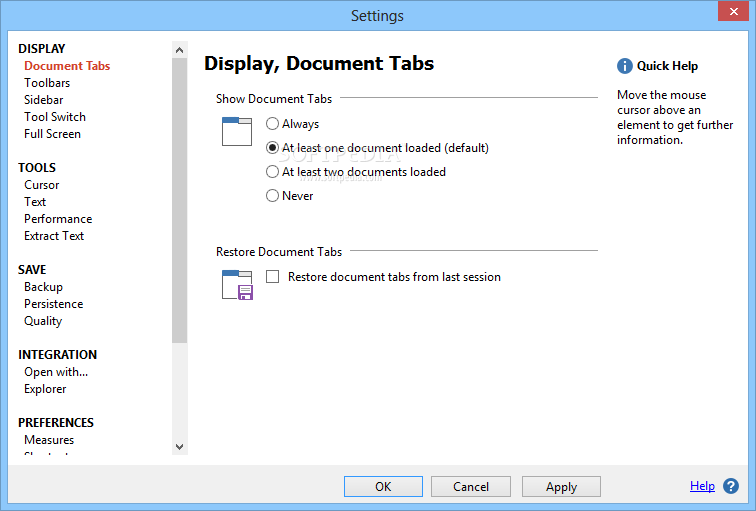Click the Cancel button
756x511 pixels.
click(x=471, y=486)
